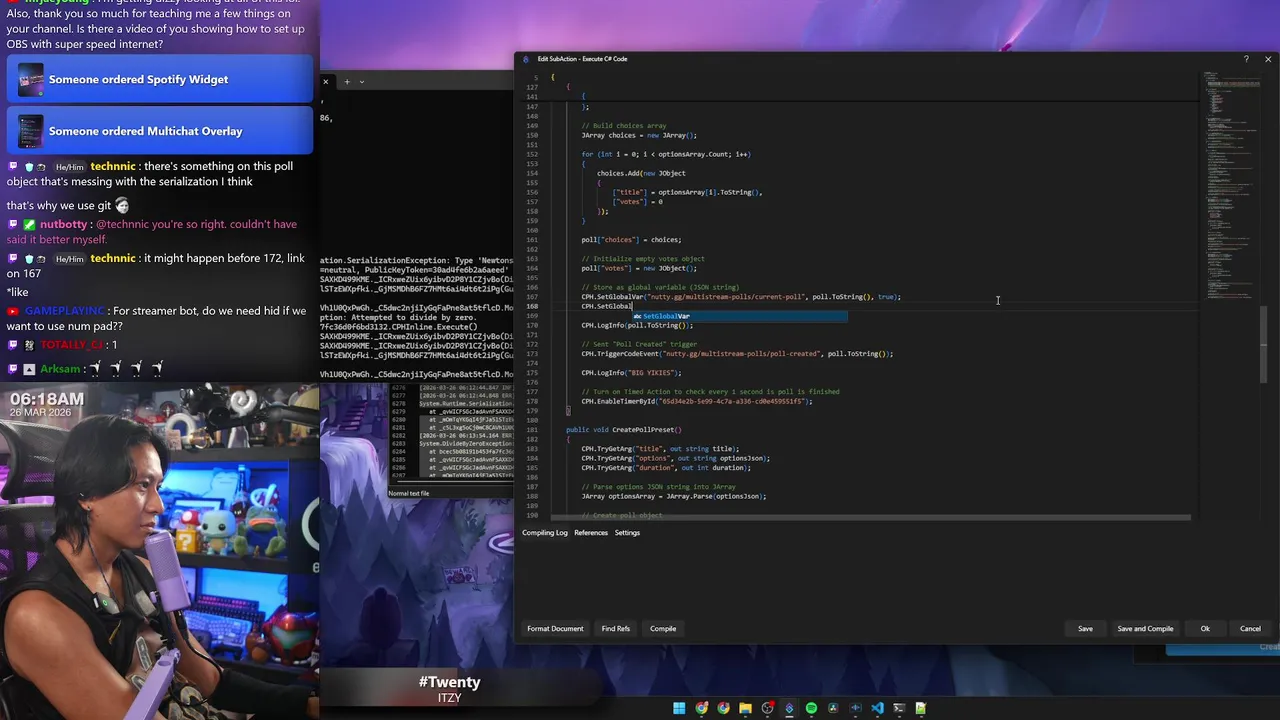The height and width of the screenshot is (720, 1280).
Task: Open Visual Studio Code from the taskbar
Action: tap(877, 708)
